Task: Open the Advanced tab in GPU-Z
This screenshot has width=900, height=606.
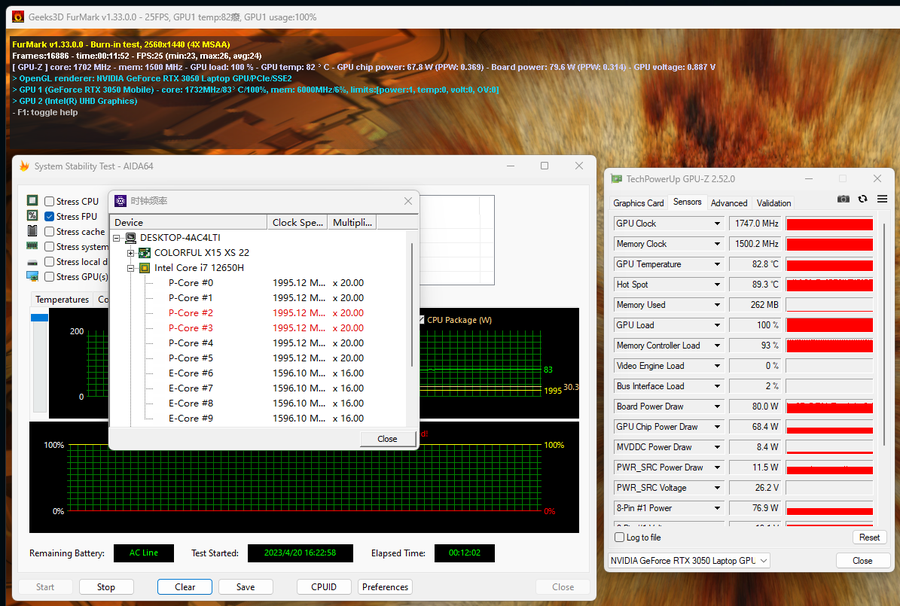Action: [729, 203]
